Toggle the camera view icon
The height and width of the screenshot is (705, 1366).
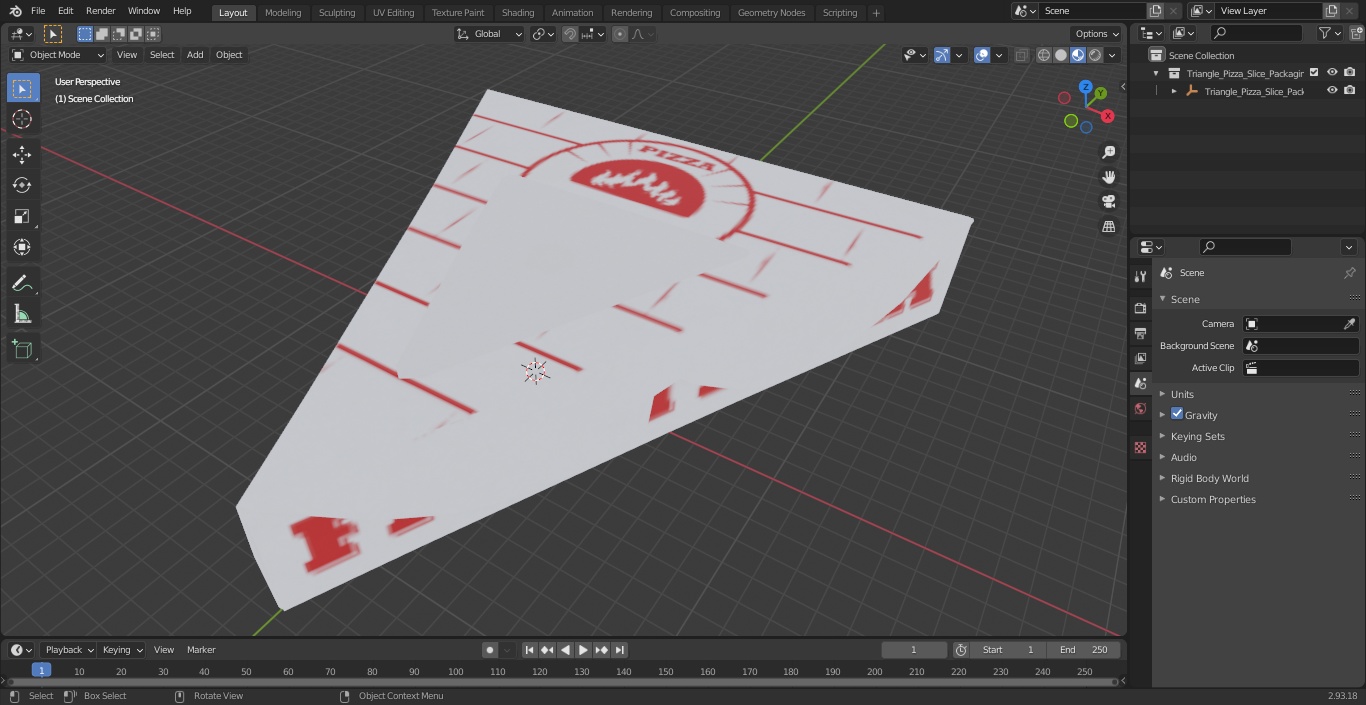[1108, 202]
